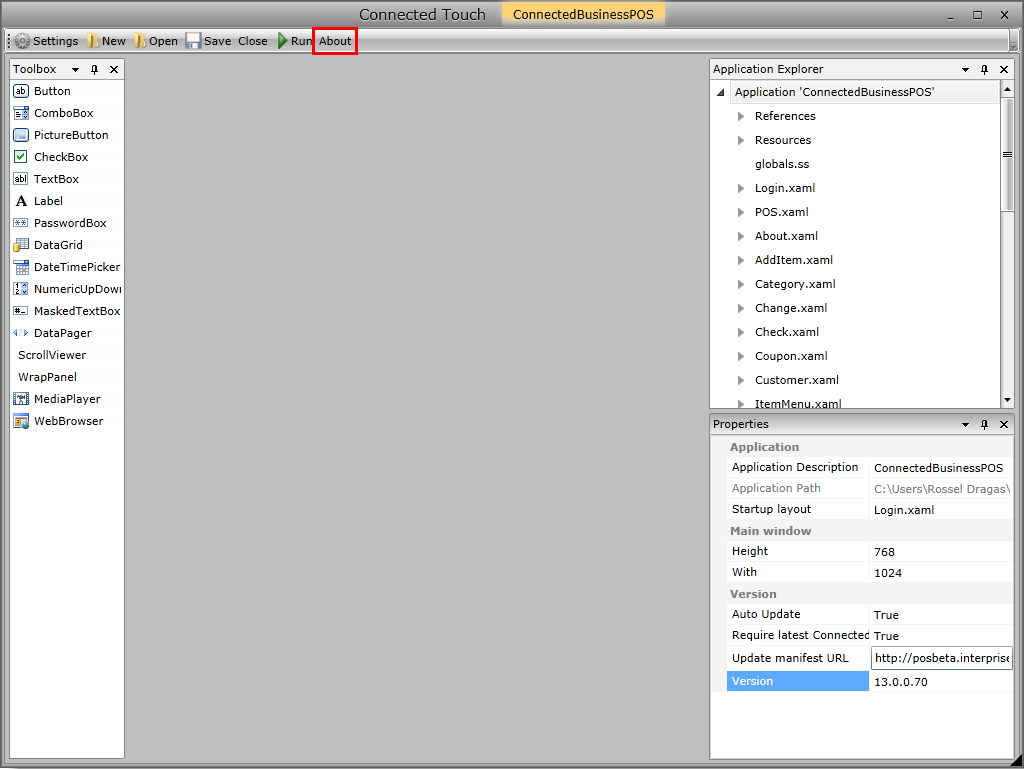
Task: Open the About toolbar item
Action: pyautogui.click(x=335, y=41)
